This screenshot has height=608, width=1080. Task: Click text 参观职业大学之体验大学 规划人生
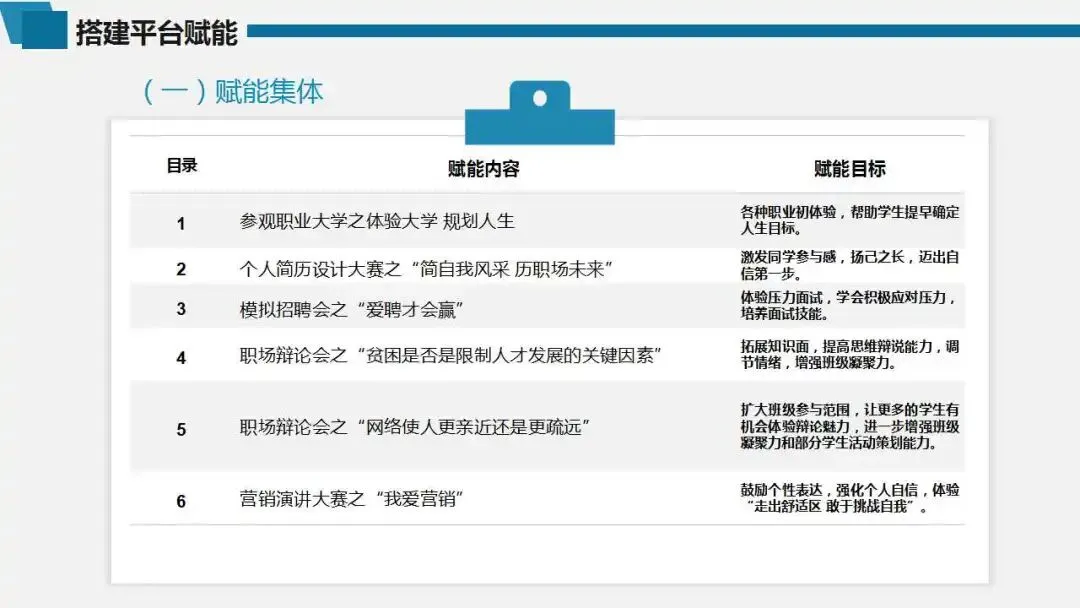coord(377,221)
